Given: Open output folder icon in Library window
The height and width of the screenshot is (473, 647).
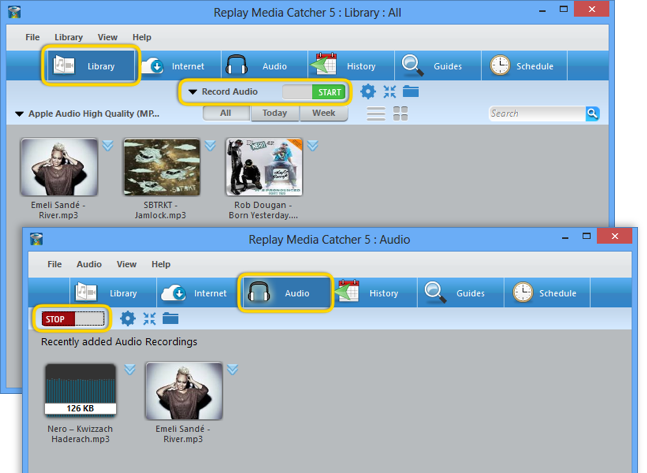Looking at the screenshot, I should pos(411,91).
